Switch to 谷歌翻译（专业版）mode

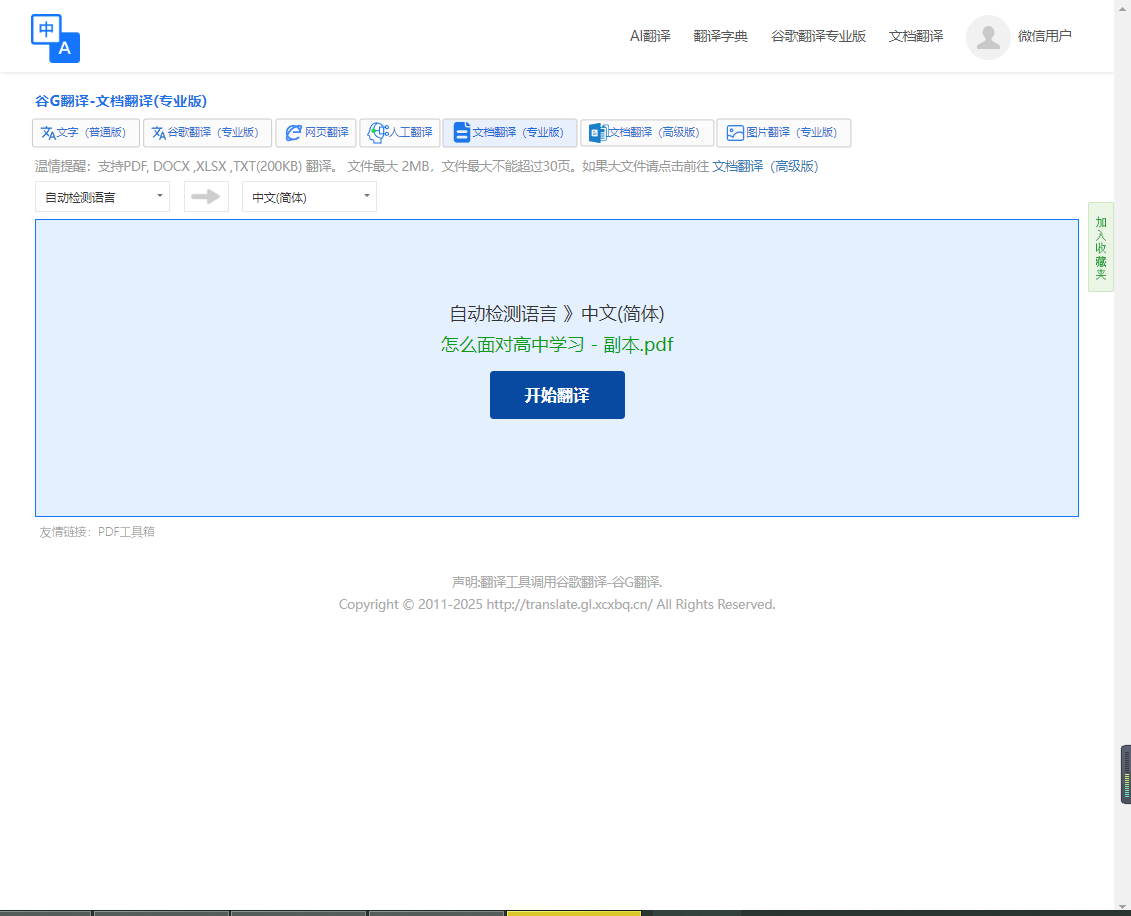(207, 133)
